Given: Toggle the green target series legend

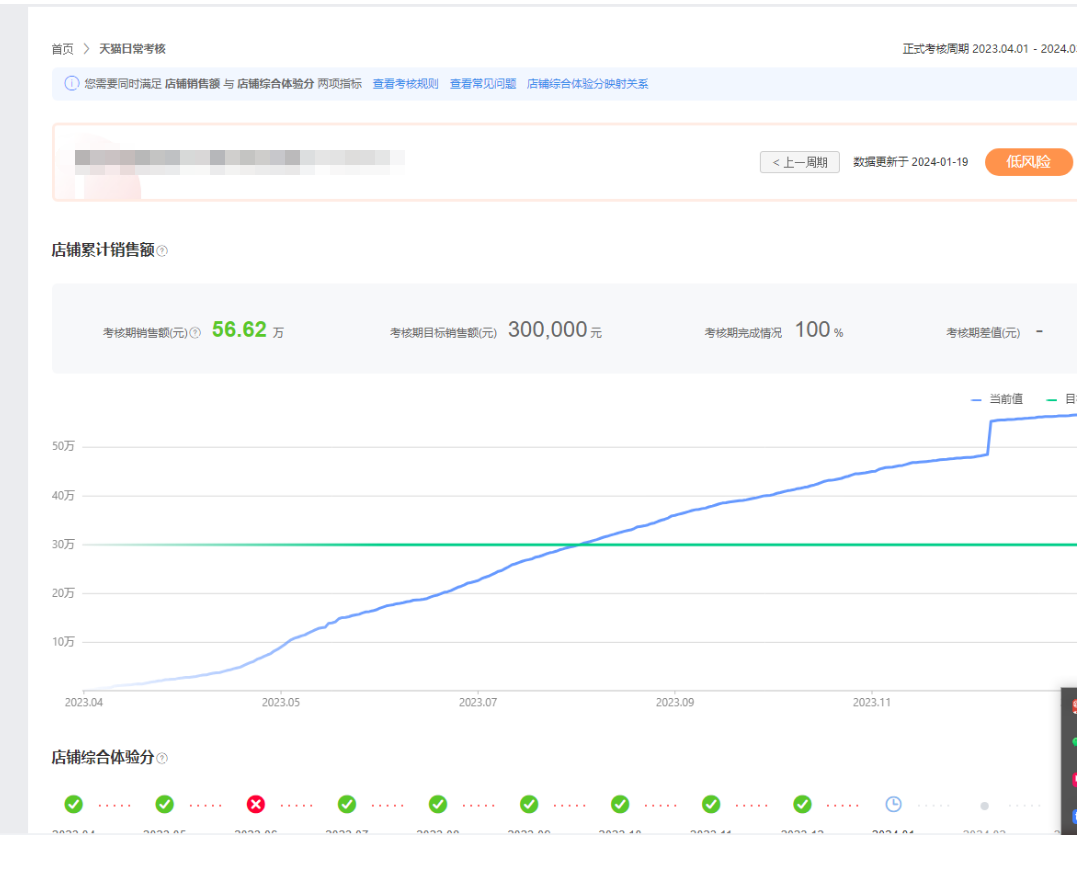Looking at the screenshot, I should (1060, 399).
